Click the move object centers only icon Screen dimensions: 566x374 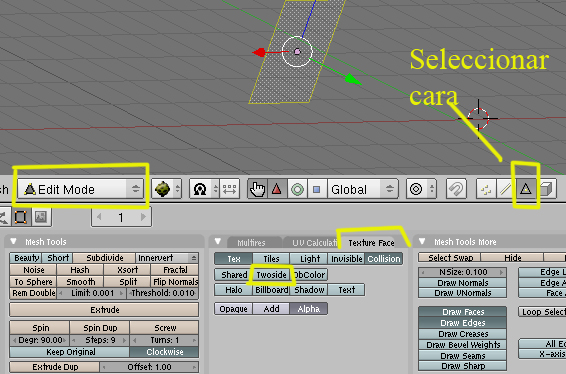[x=230, y=189]
